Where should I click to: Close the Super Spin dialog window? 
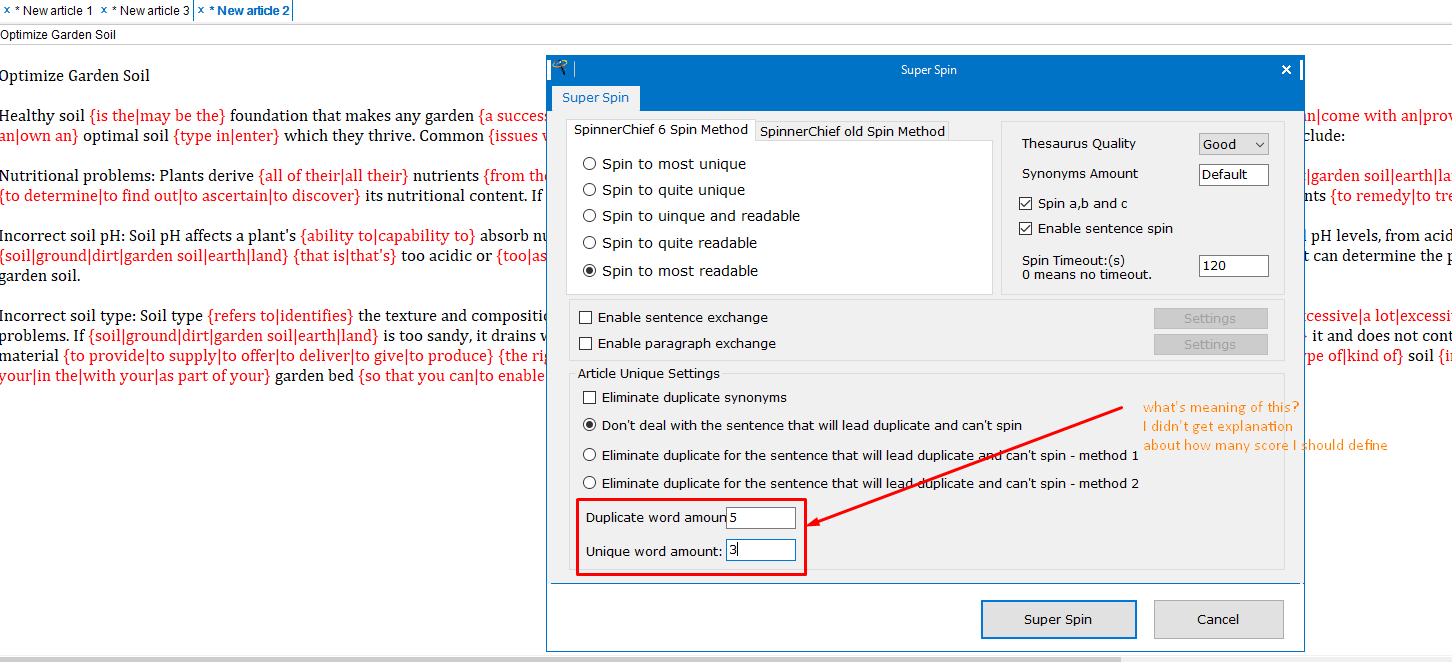(1286, 70)
